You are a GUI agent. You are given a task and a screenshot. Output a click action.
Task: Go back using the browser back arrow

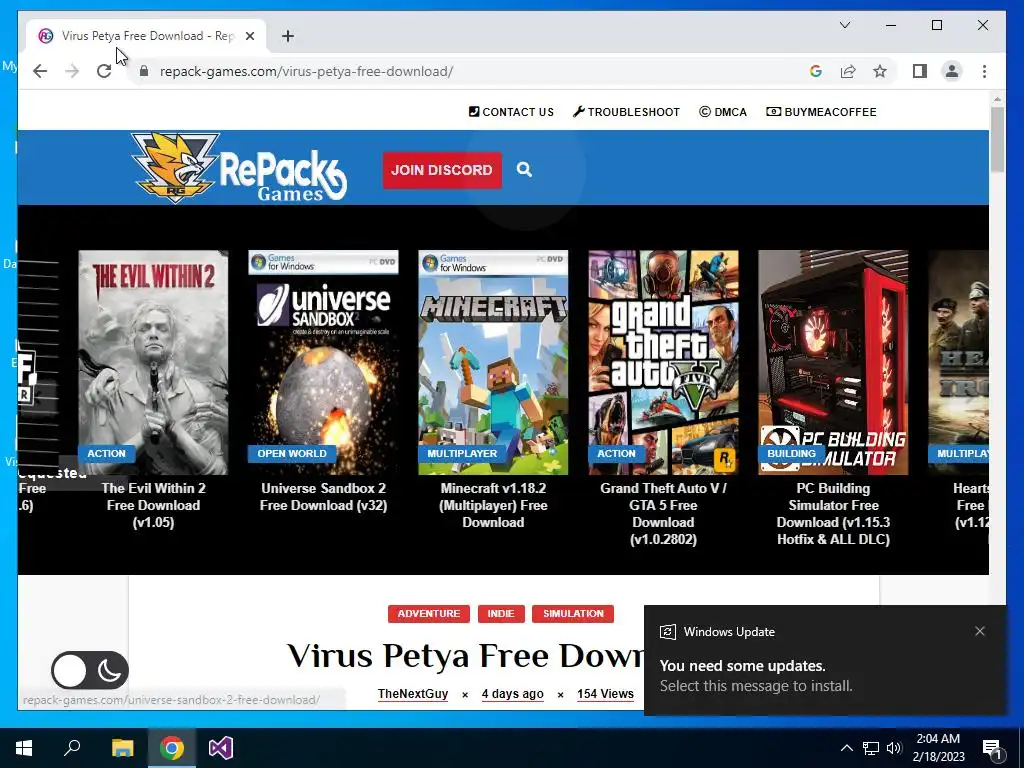point(40,71)
